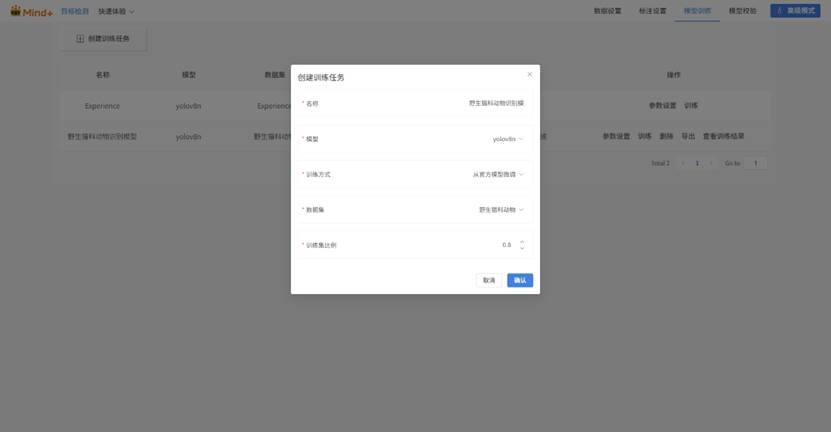Go to next page arrow in pagination
Image resolution: width=831 pixels, height=432 pixels.
point(711,163)
